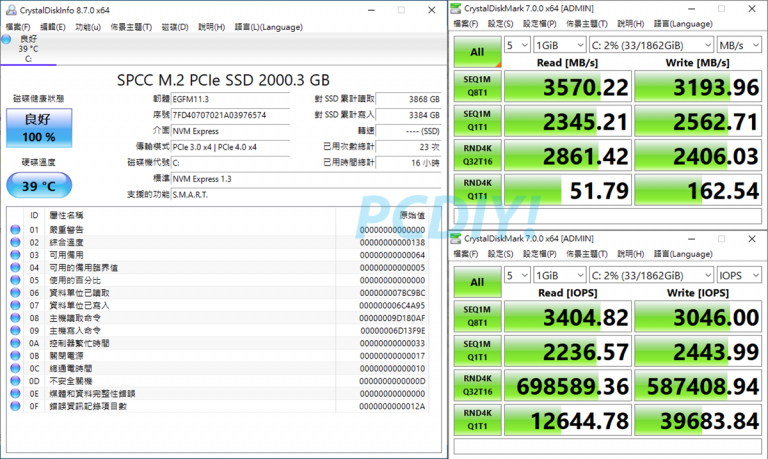The width and height of the screenshot is (768, 459).
Task: Open 磁碟(D) menu in CrystalDiskInfo
Action: tap(175, 27)
